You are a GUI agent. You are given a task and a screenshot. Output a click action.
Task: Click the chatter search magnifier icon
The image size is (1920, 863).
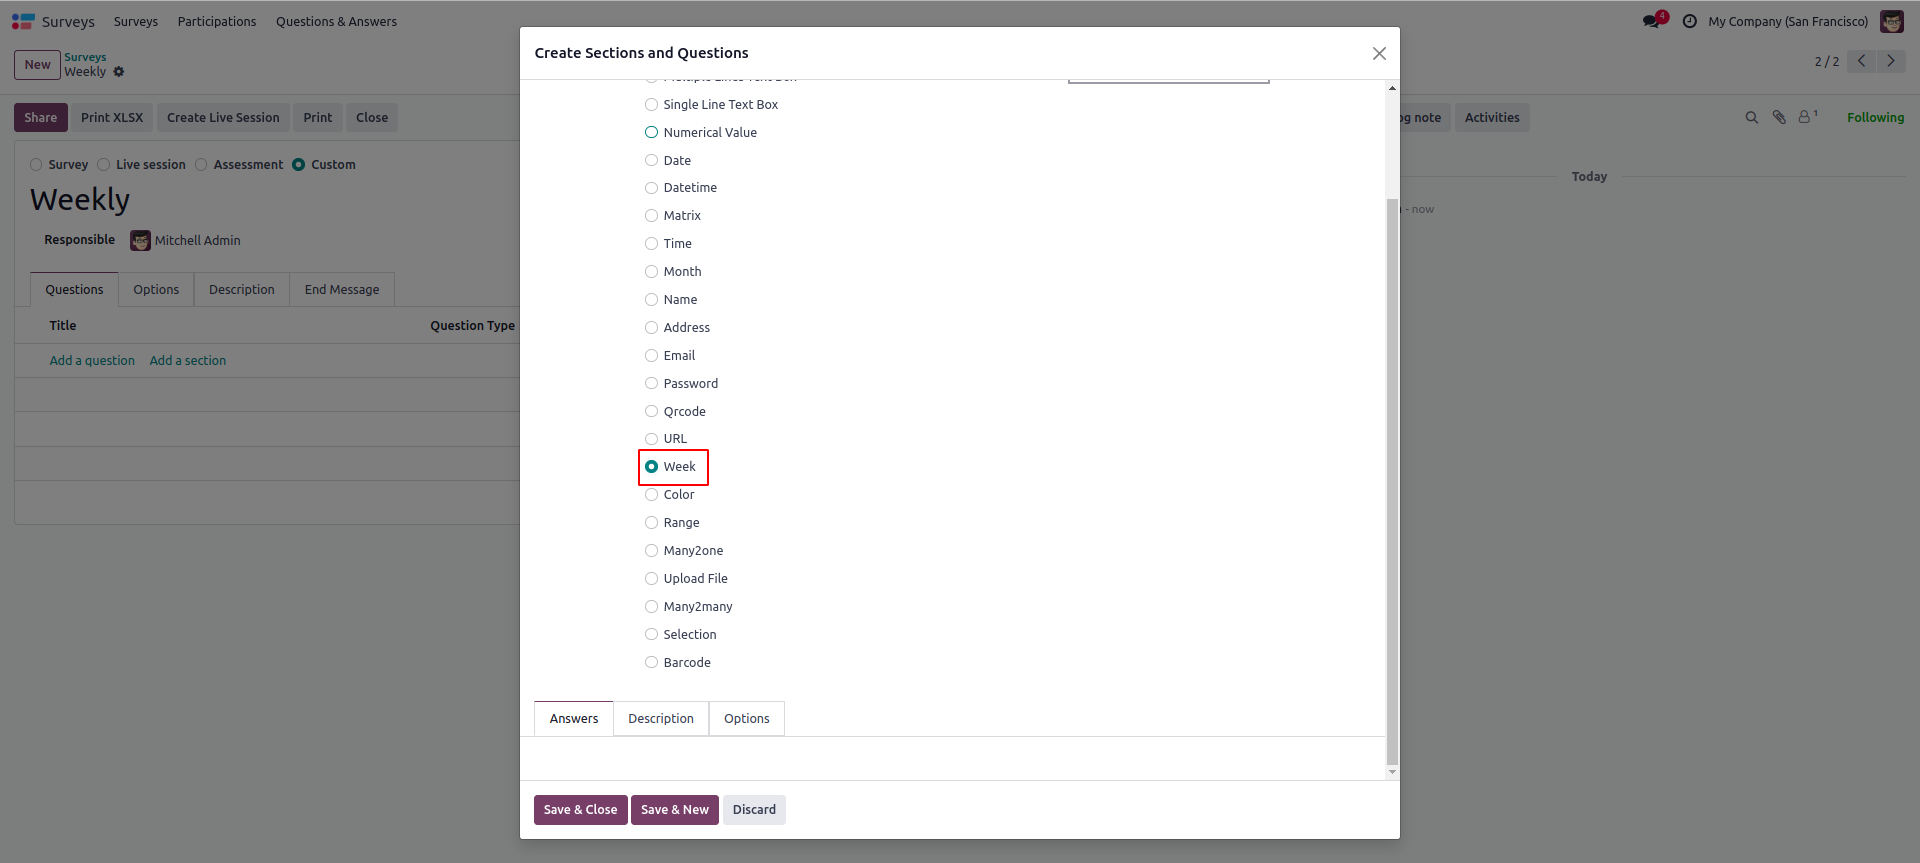tap(1751, 117)
